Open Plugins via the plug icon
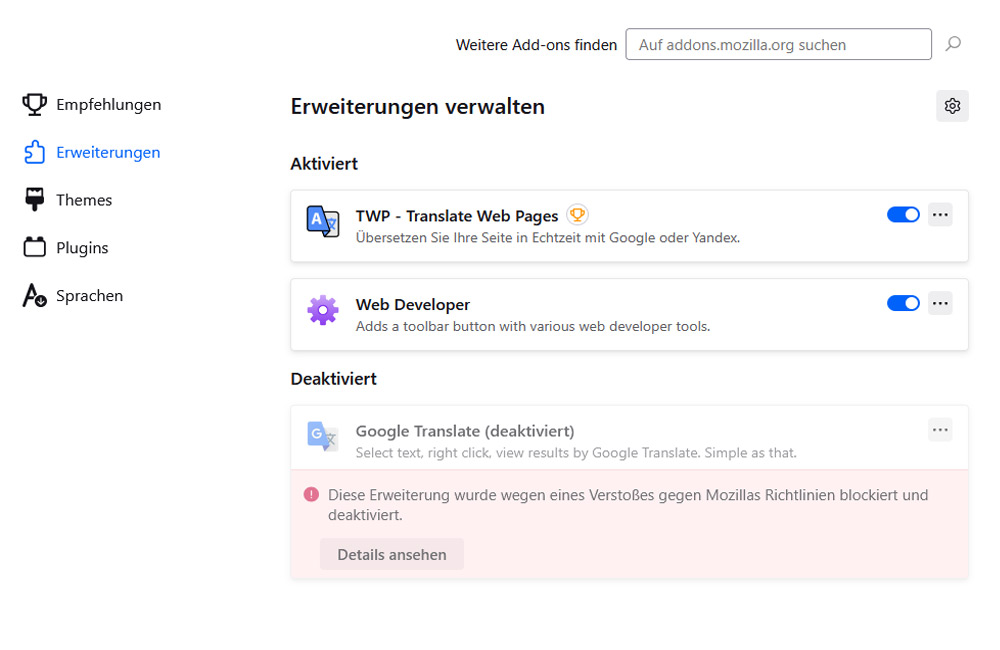The image size is (1000, 650). point(34,247)
